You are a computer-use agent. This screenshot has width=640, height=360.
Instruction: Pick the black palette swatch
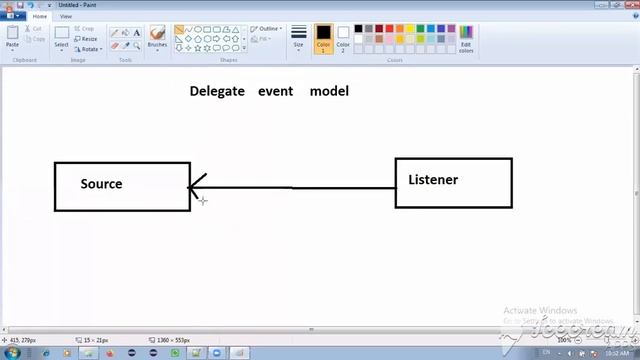tap(358, 29)
